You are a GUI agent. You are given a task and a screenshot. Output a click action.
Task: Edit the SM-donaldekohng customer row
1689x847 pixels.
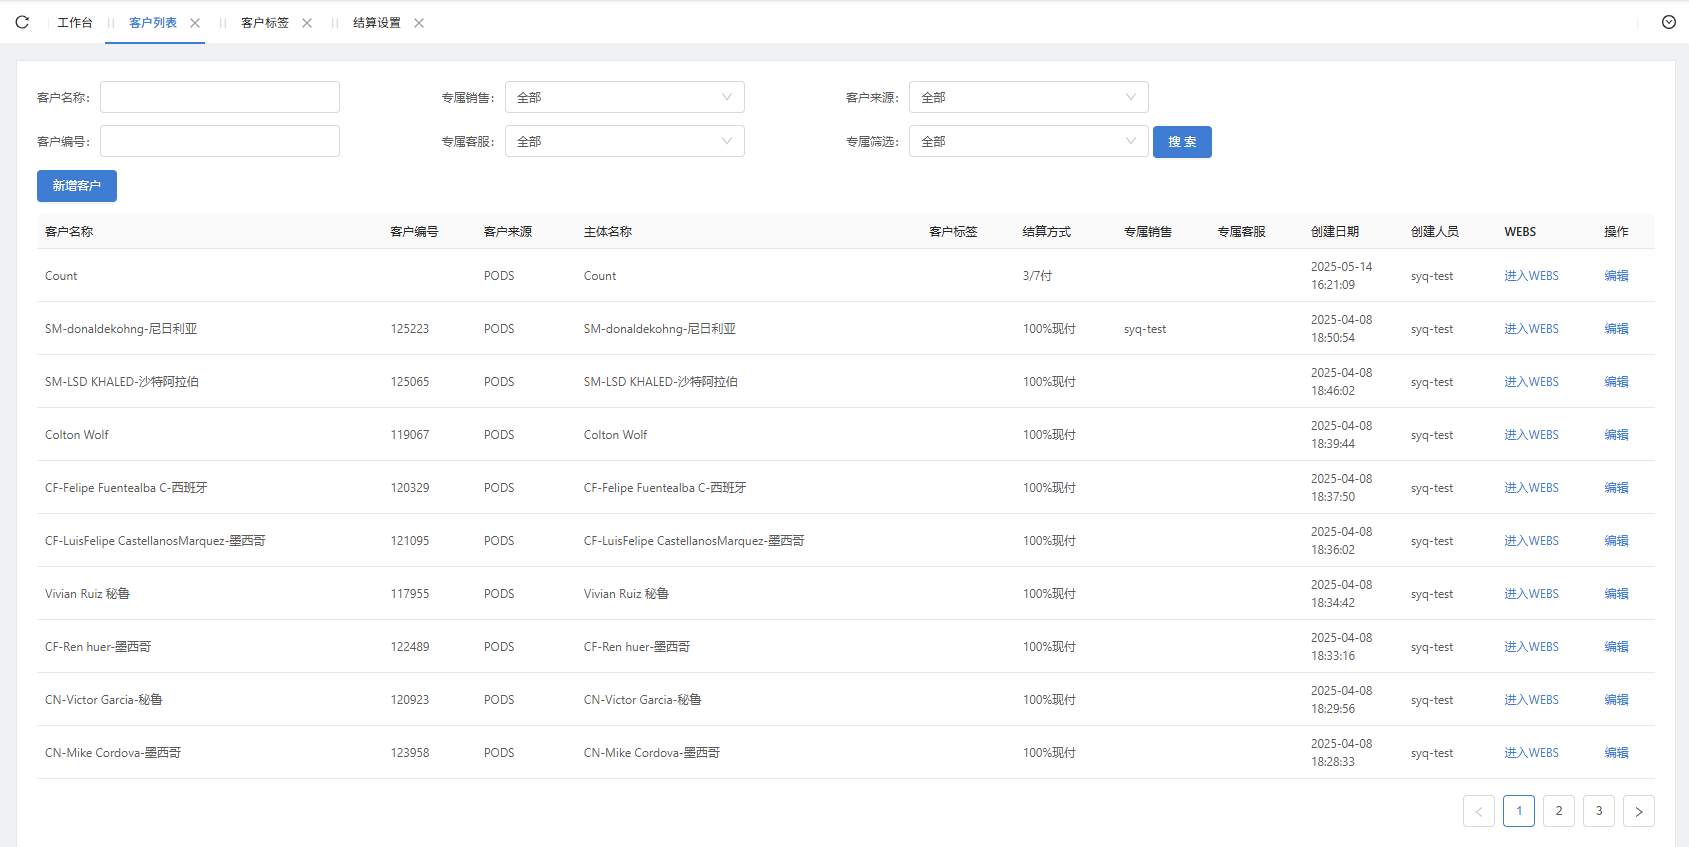coord(1616,329)
